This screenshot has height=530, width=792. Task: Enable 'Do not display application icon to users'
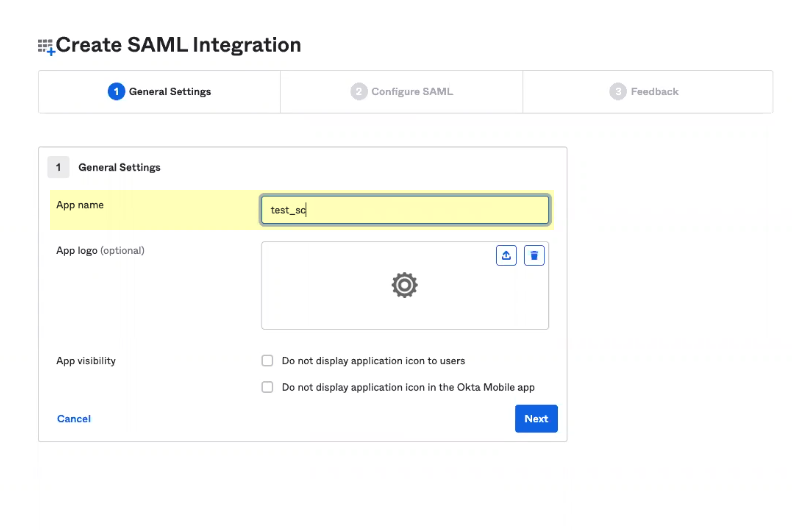(x=267, y=361)
